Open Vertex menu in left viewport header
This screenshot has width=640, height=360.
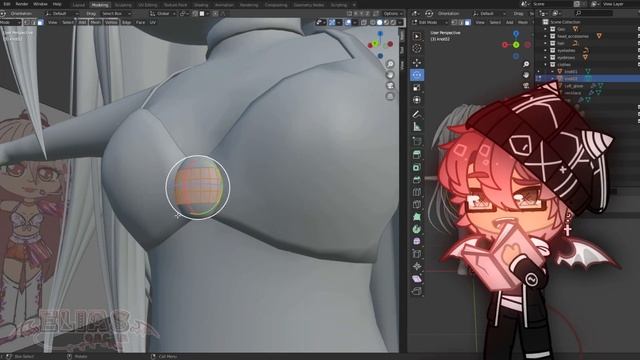click(x=111, y=22)
